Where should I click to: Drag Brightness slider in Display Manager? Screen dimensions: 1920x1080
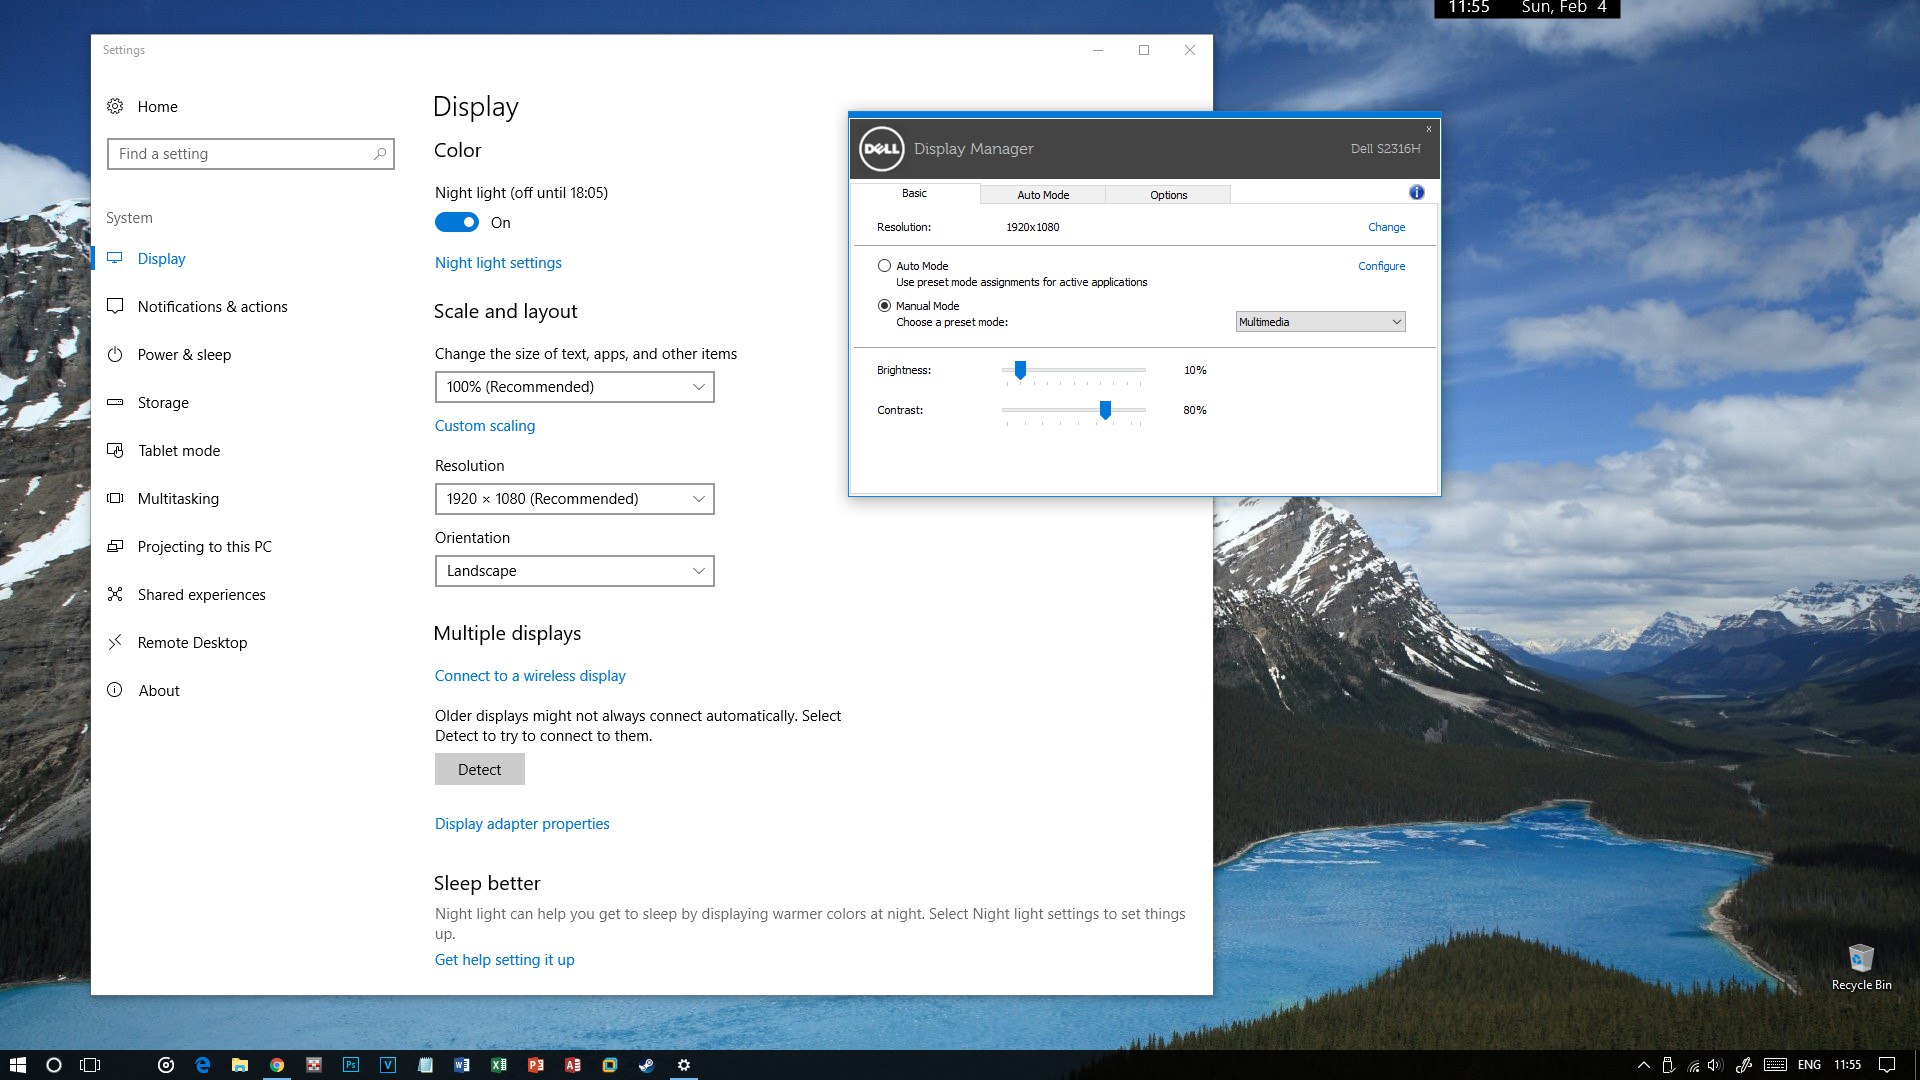coord(1021,369)
